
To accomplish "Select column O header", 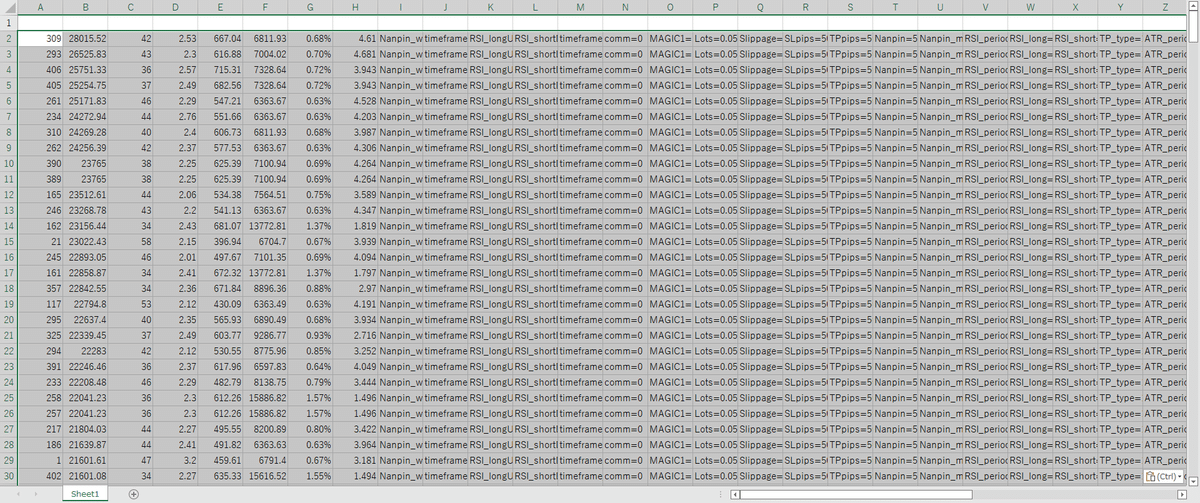I will 669,7.
